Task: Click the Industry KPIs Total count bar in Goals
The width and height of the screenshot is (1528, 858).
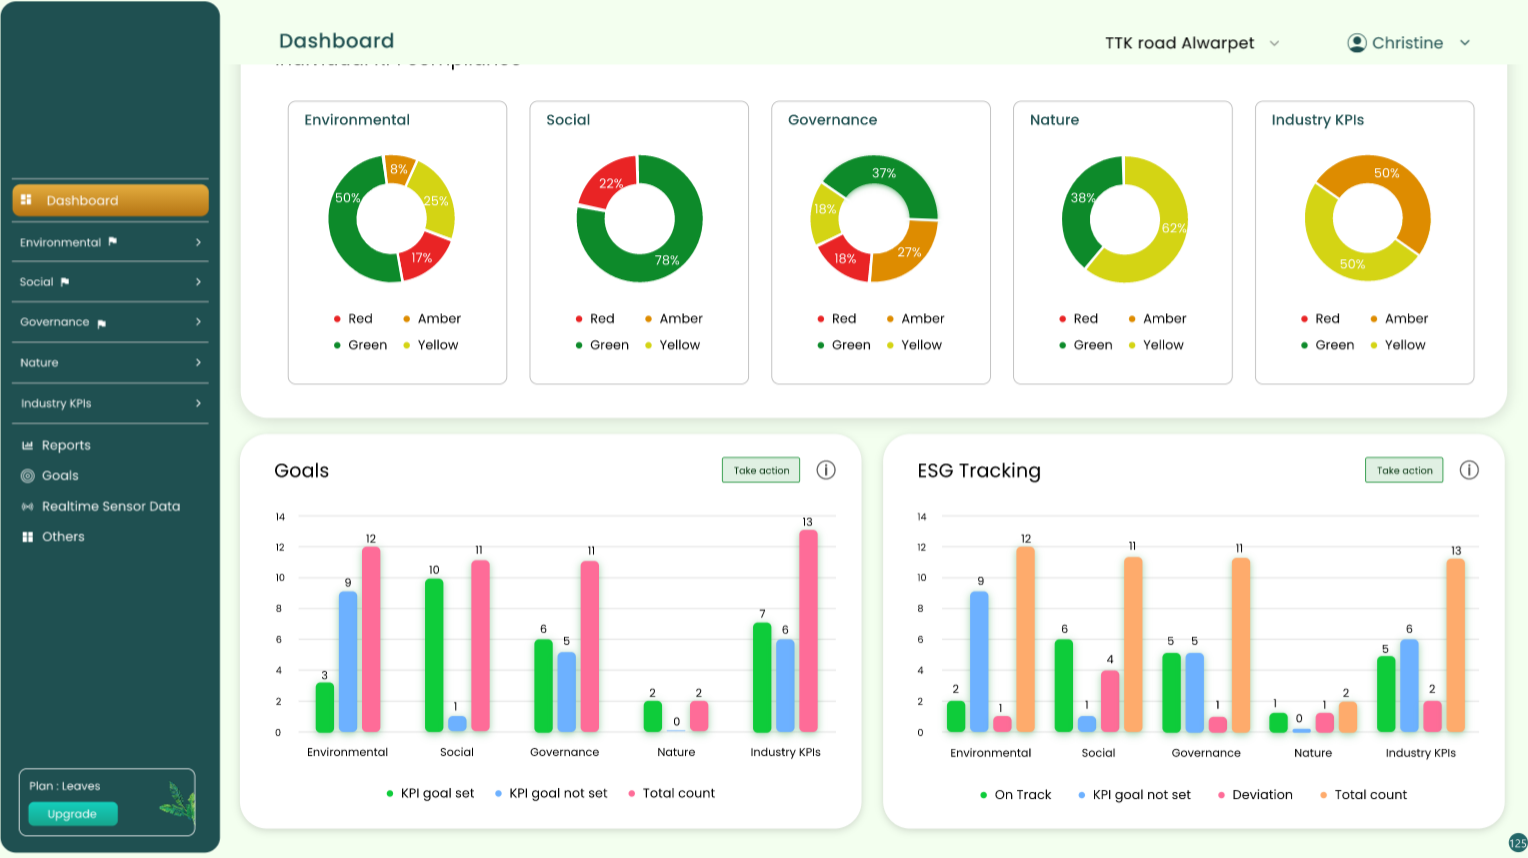Action: [x=808, y=630]
